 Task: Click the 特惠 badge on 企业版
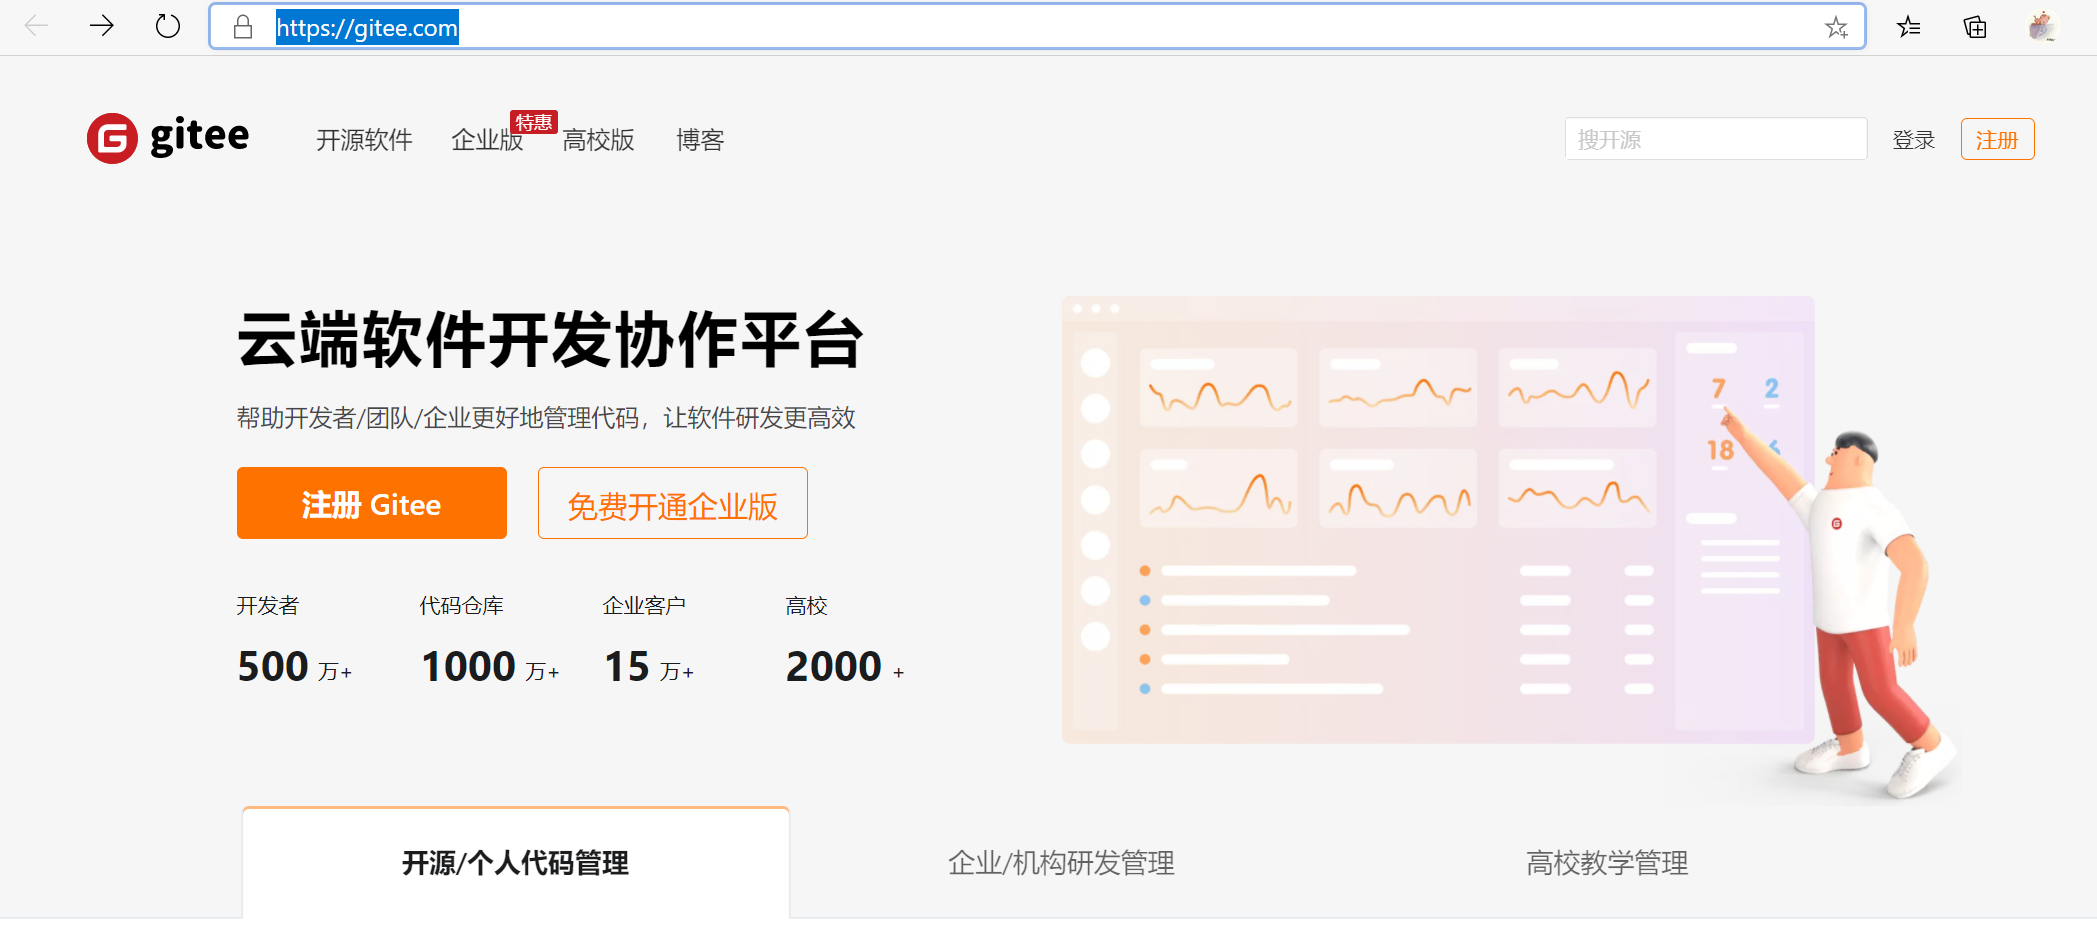point(534,122)
